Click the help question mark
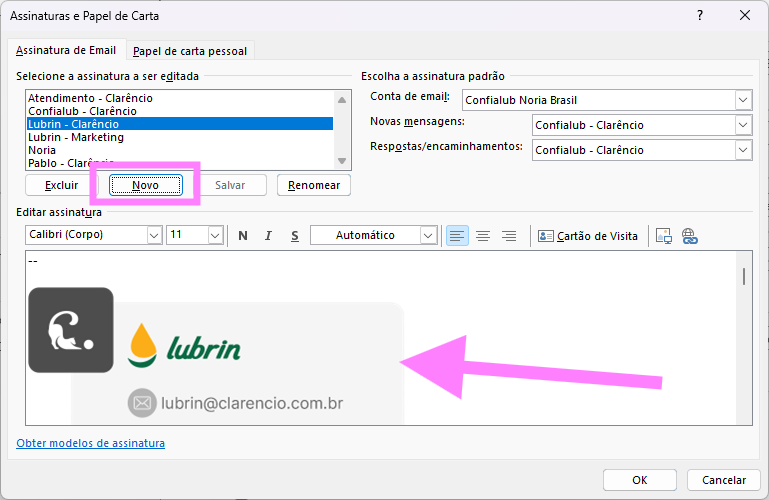 [700, 15]
